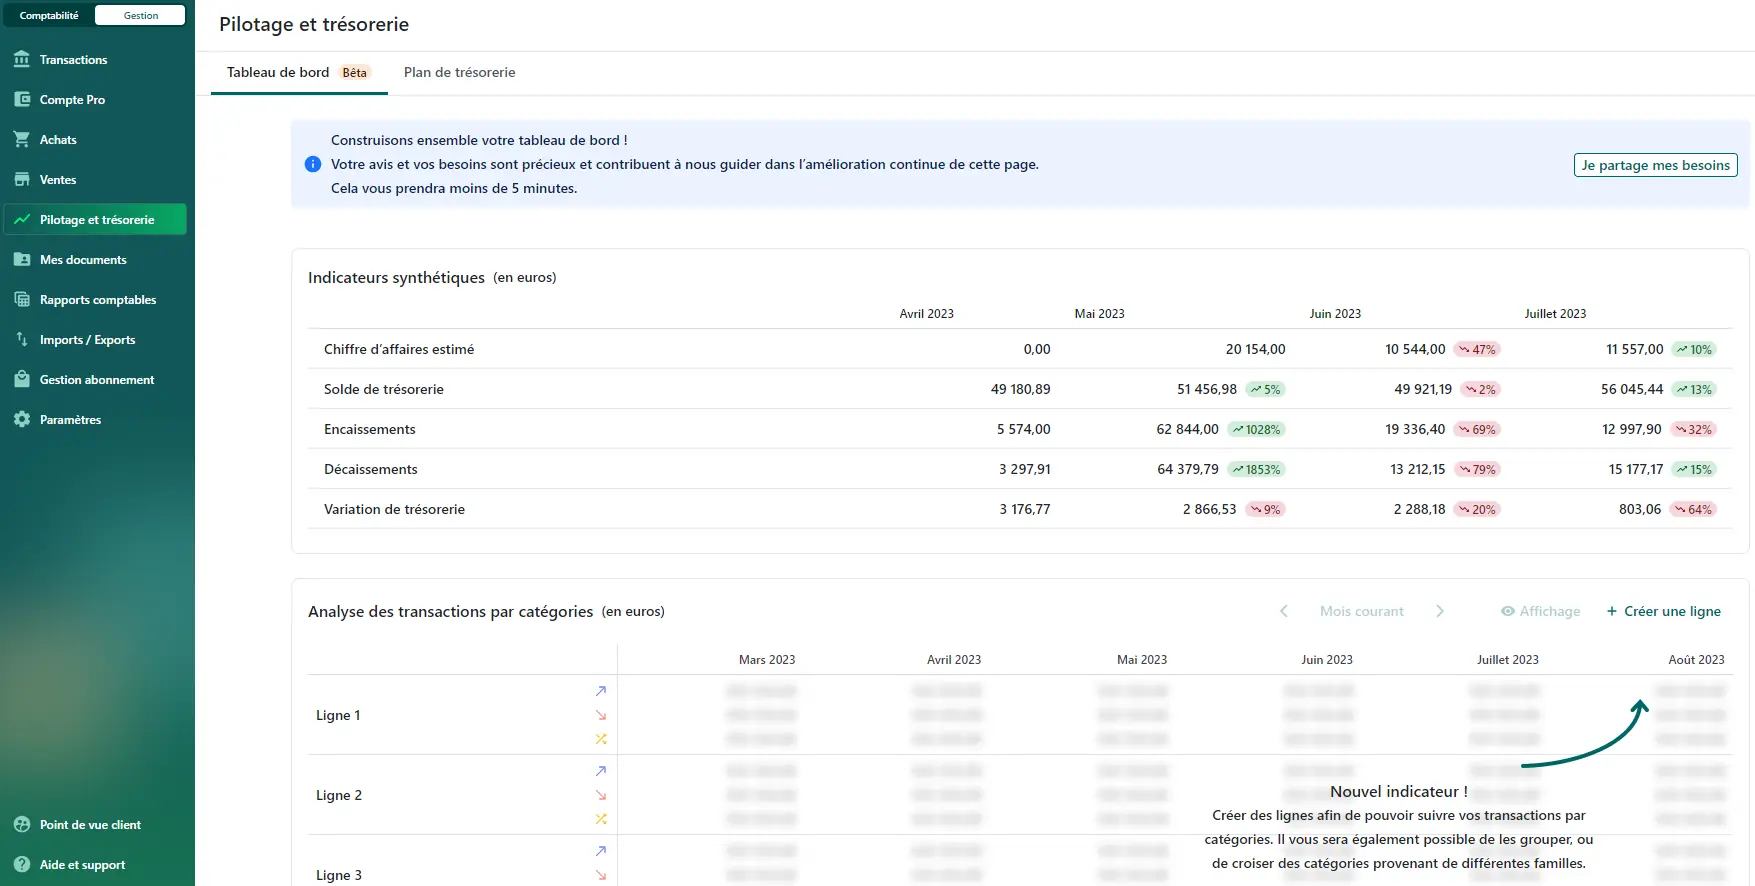1755x886 pixels.
Task: Click Ligne 1 downward red arrow icon
Action: [x=601, y=715]
